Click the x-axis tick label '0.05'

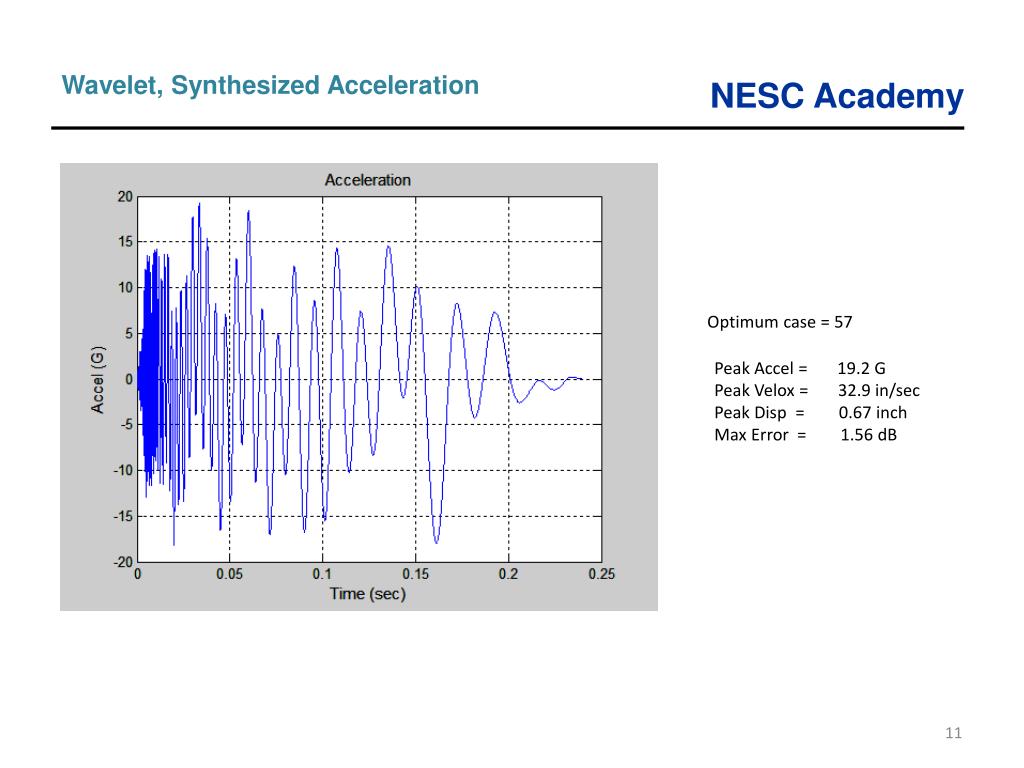point(229,574)
